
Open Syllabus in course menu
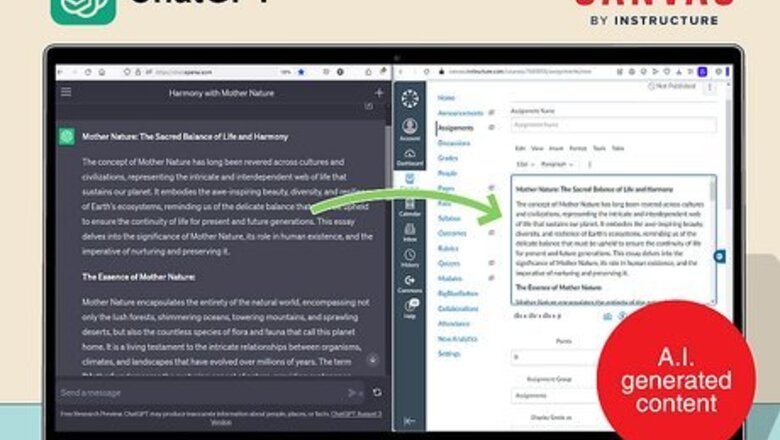tap(449, 218)
